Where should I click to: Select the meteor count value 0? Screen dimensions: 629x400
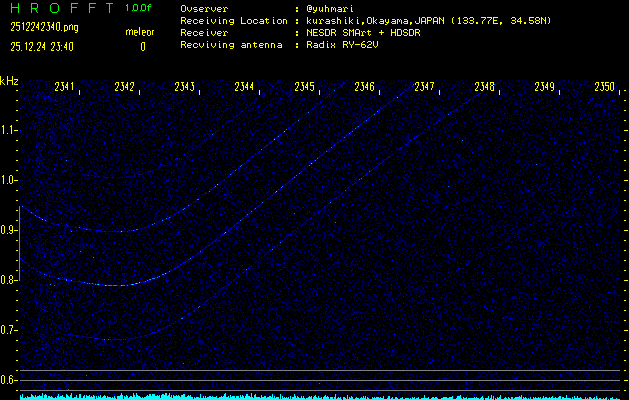pos(142,46)
